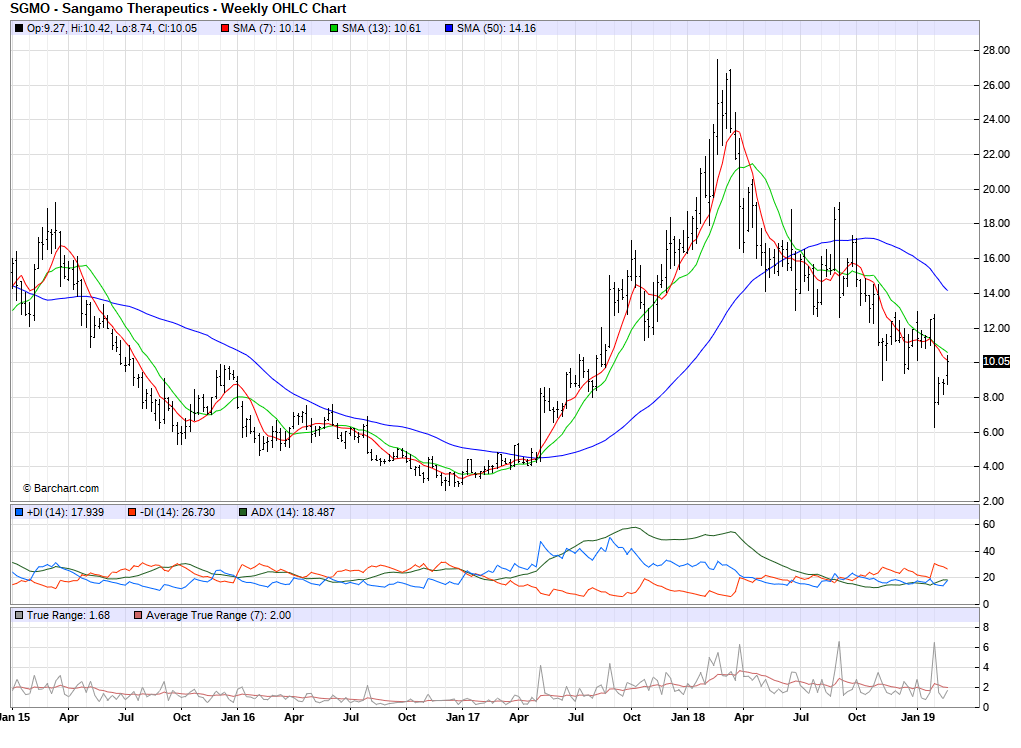Click the blue +DI (14) legend swatch

coord(19,512)
